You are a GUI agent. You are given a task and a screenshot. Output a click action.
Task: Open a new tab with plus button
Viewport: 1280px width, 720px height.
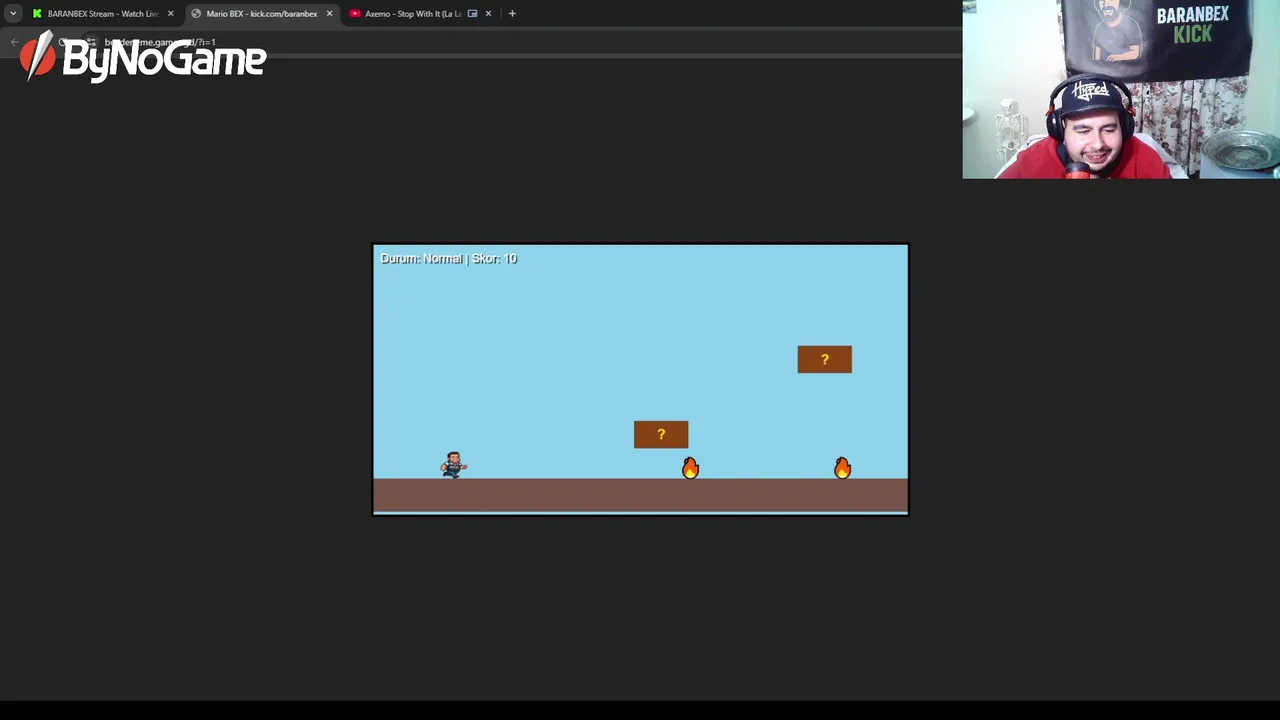(x=512, y=14)
